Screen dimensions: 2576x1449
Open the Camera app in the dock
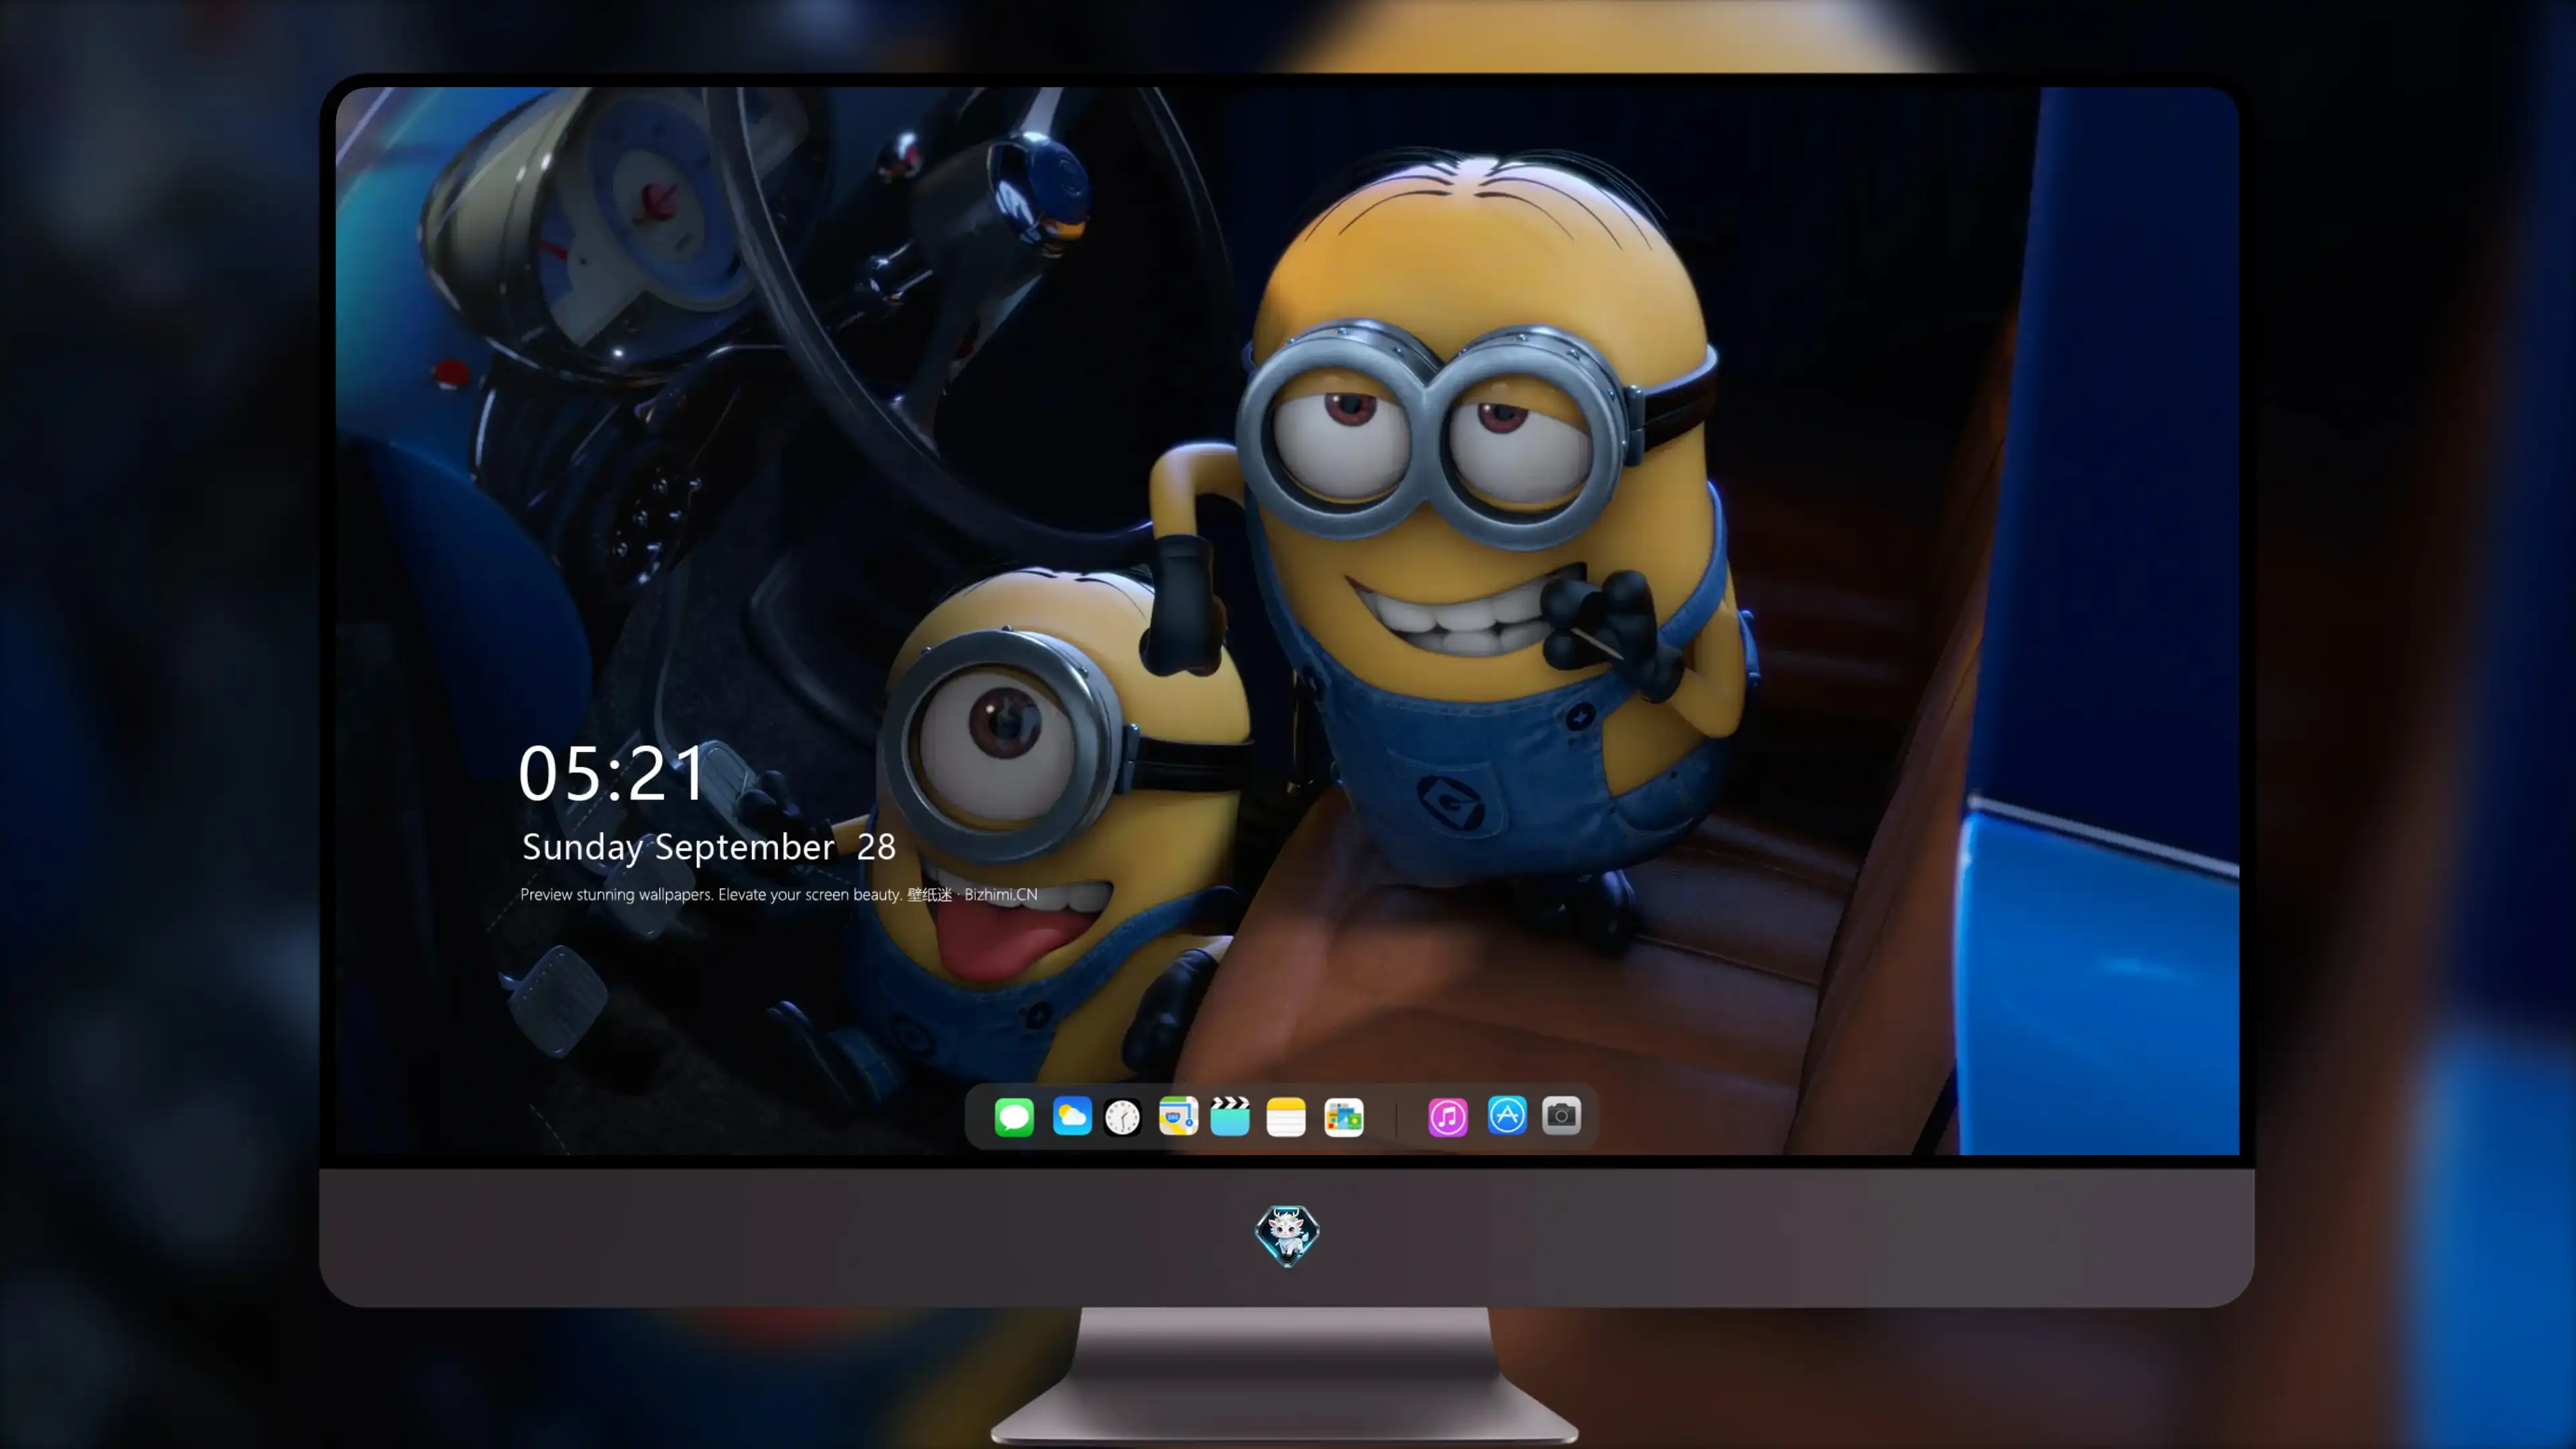pyautogui.click(x=1561, y=1115)
